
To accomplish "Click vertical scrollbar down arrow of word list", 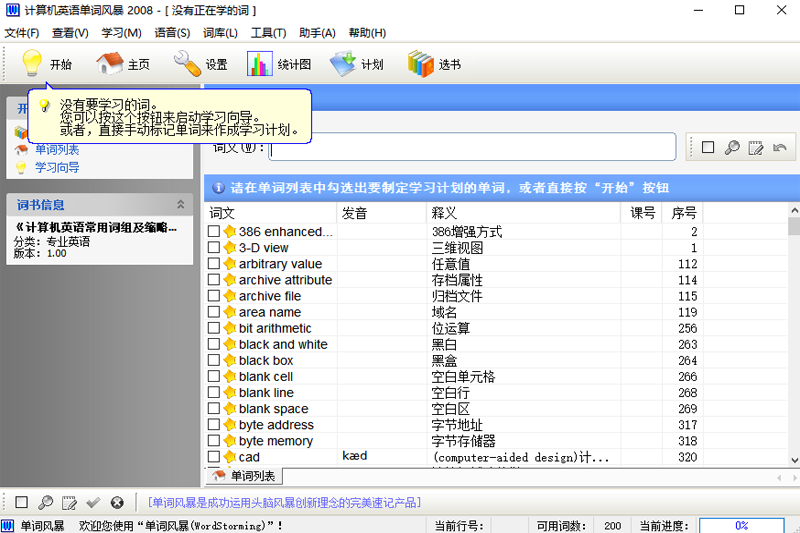I will coord(794,460).
